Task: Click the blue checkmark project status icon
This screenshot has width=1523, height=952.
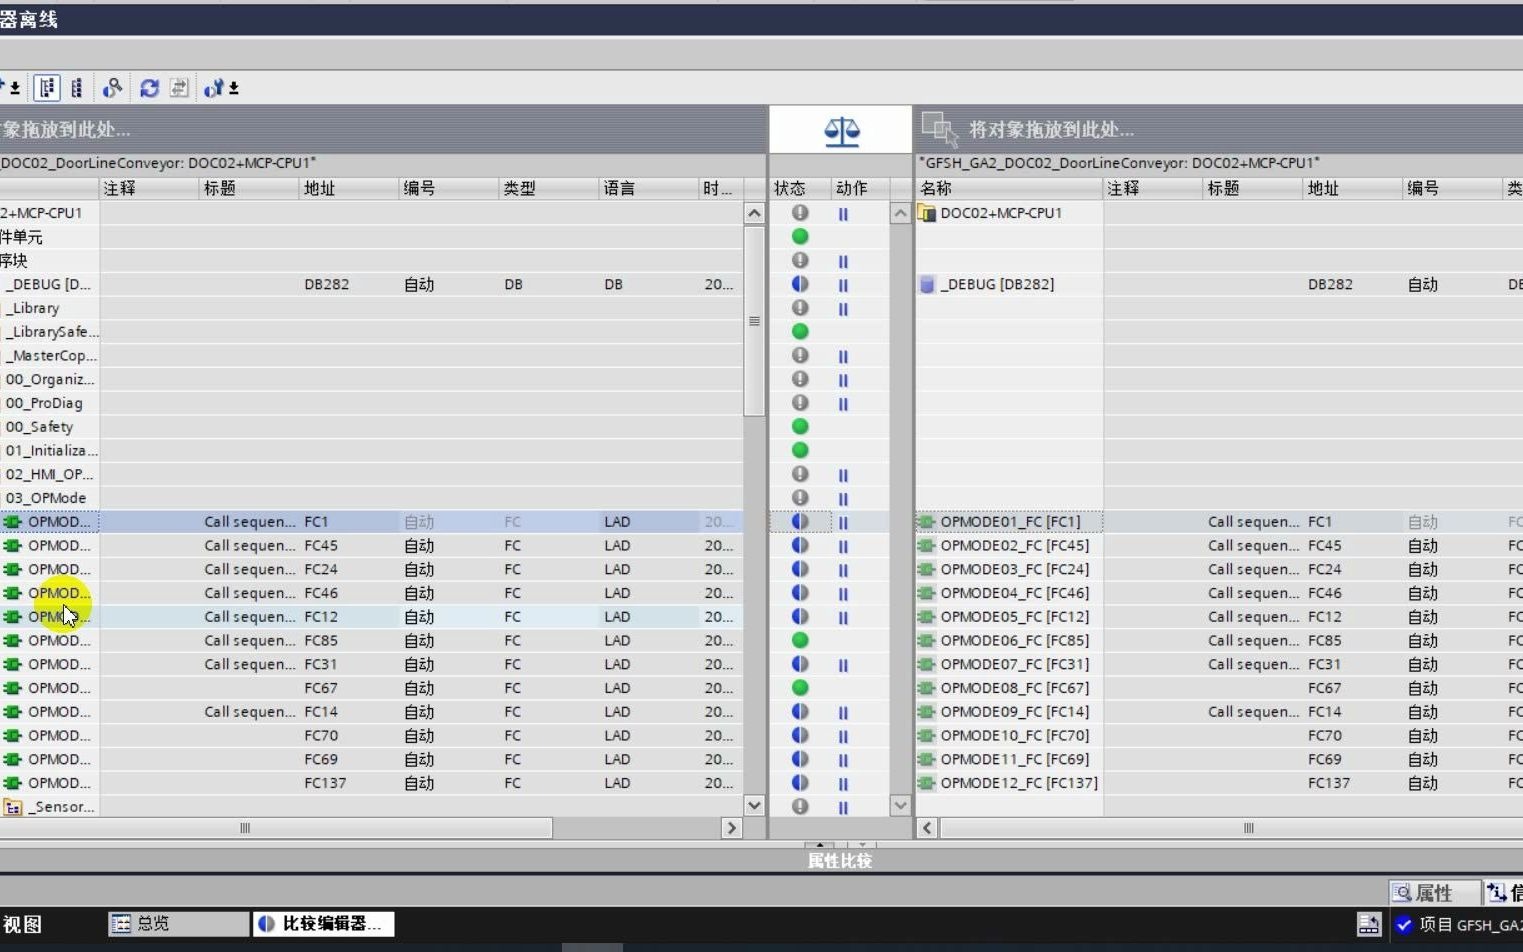Action: click(x=1404, y=924)
